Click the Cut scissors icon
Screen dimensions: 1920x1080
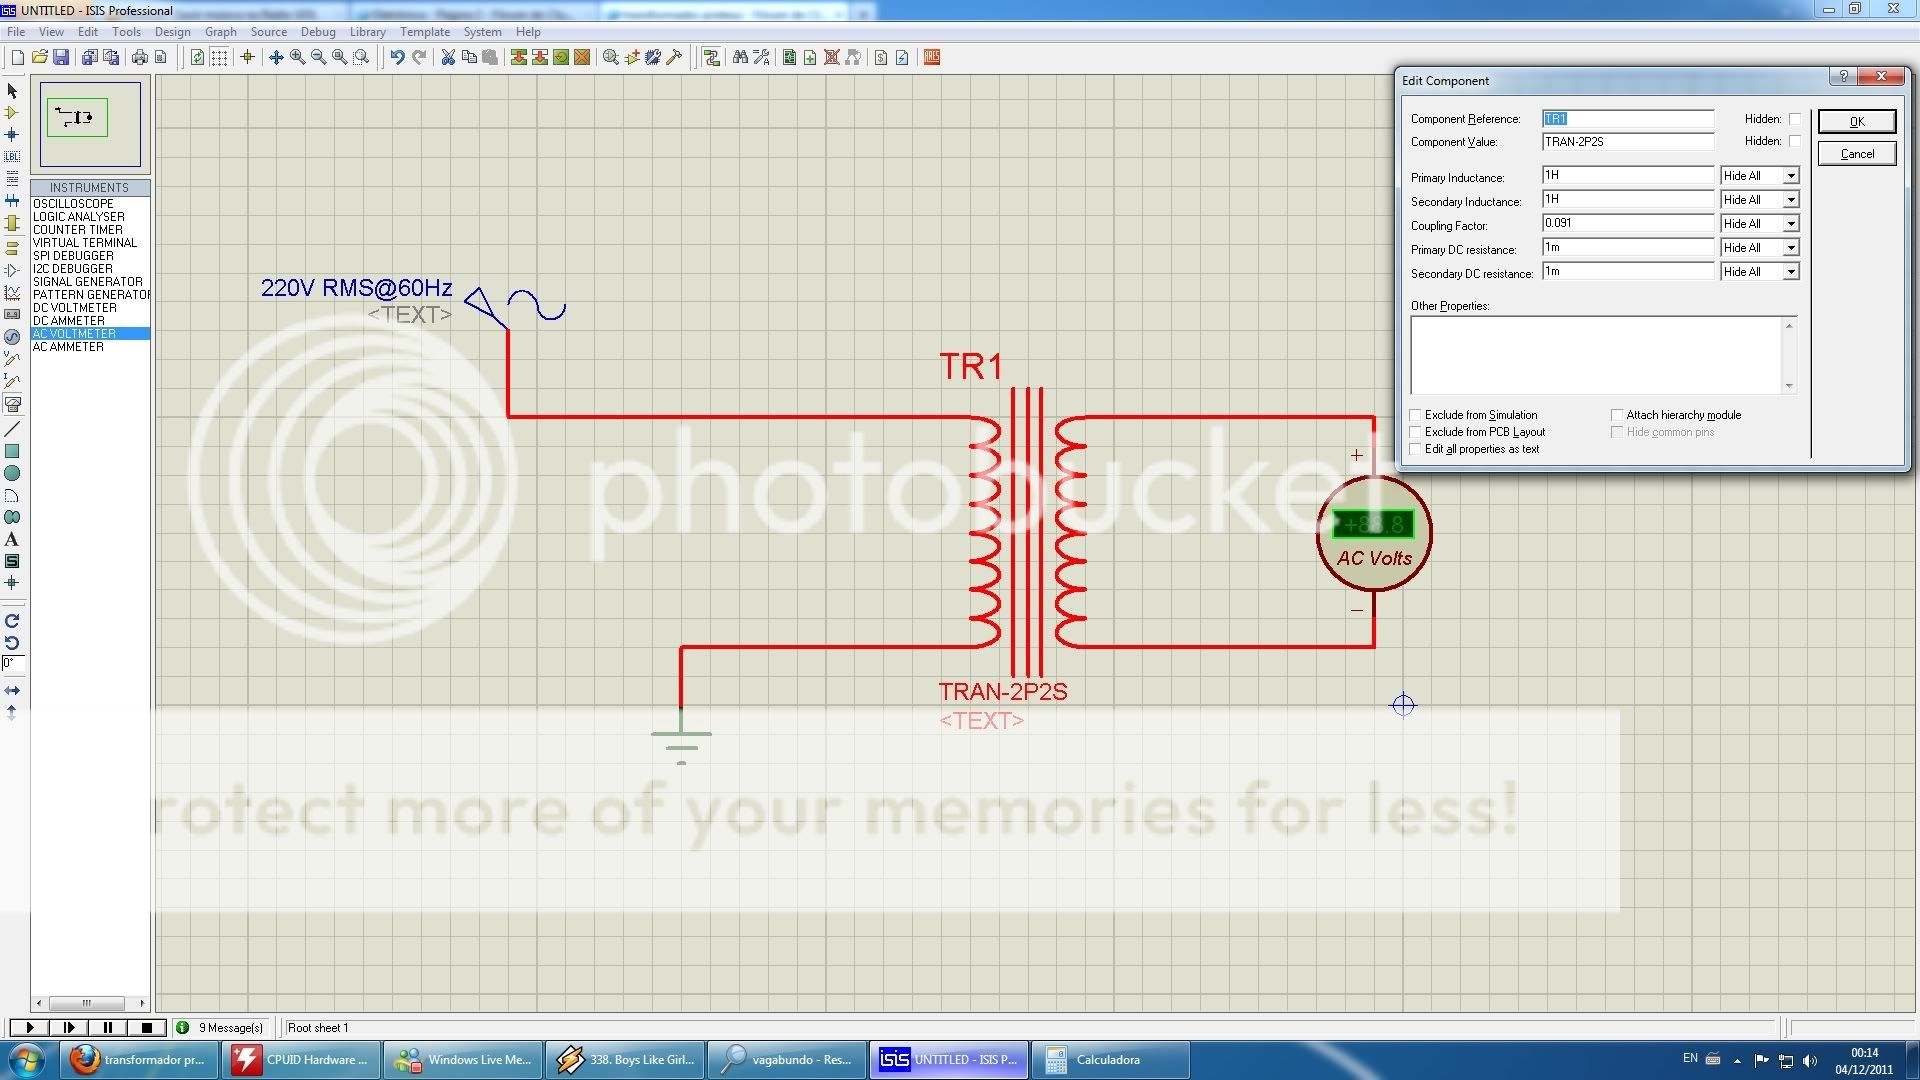tap(448, 57)
